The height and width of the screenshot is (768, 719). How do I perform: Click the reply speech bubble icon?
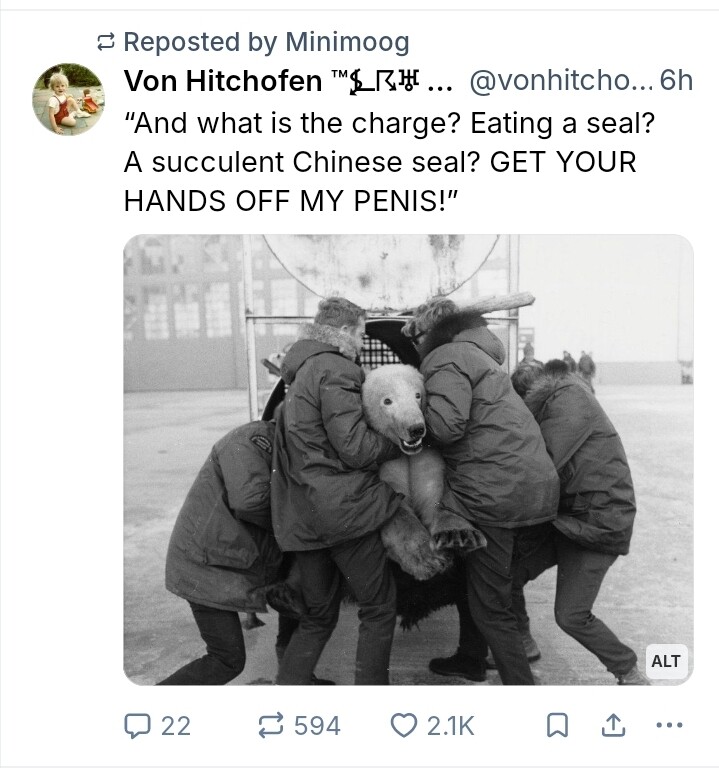137,725
